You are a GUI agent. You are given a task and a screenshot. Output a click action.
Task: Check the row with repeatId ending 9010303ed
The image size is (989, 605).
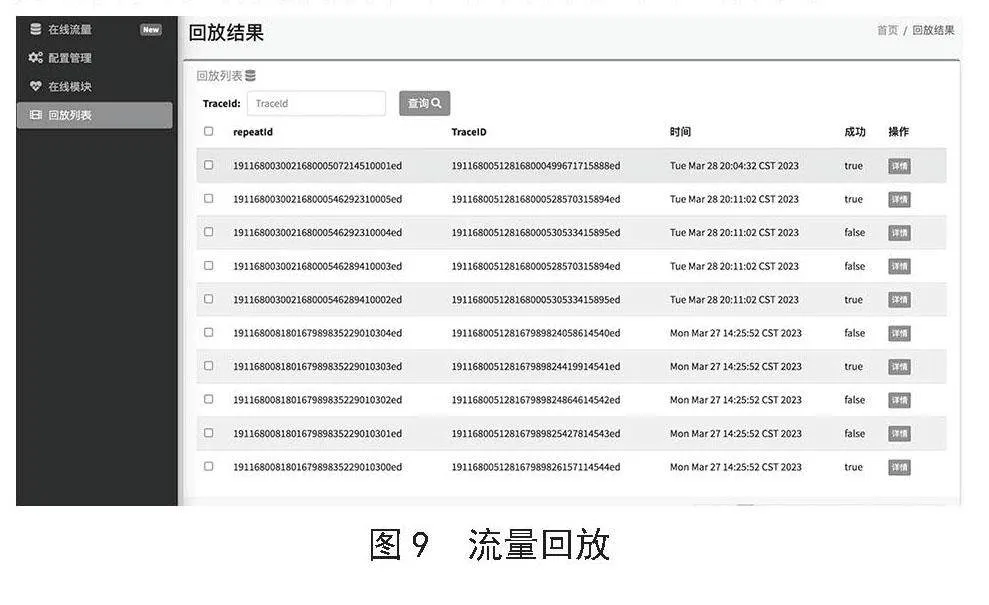pos(208,366)
